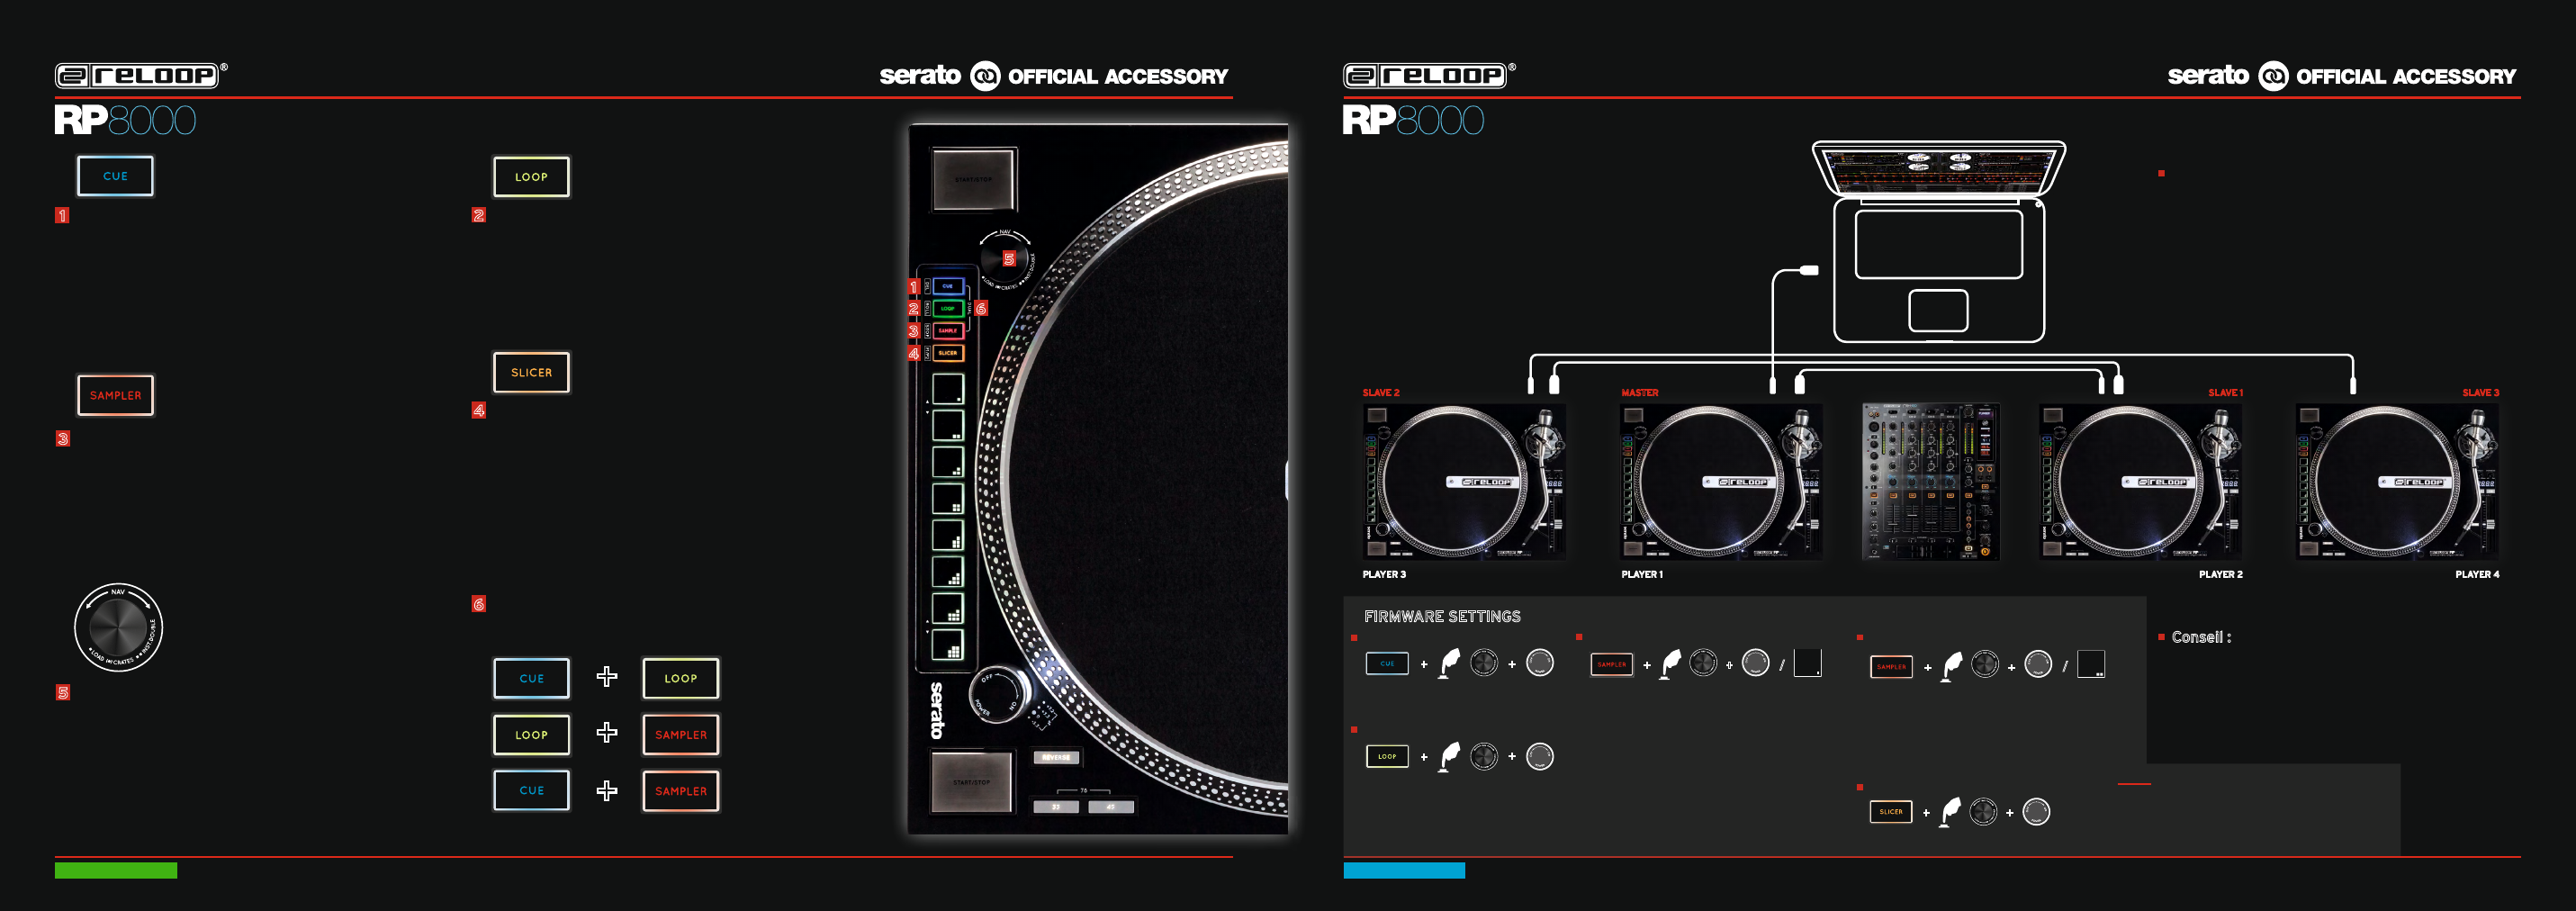
Task: Click the lower START/STOP button on the large turntable
Action: 971,782
